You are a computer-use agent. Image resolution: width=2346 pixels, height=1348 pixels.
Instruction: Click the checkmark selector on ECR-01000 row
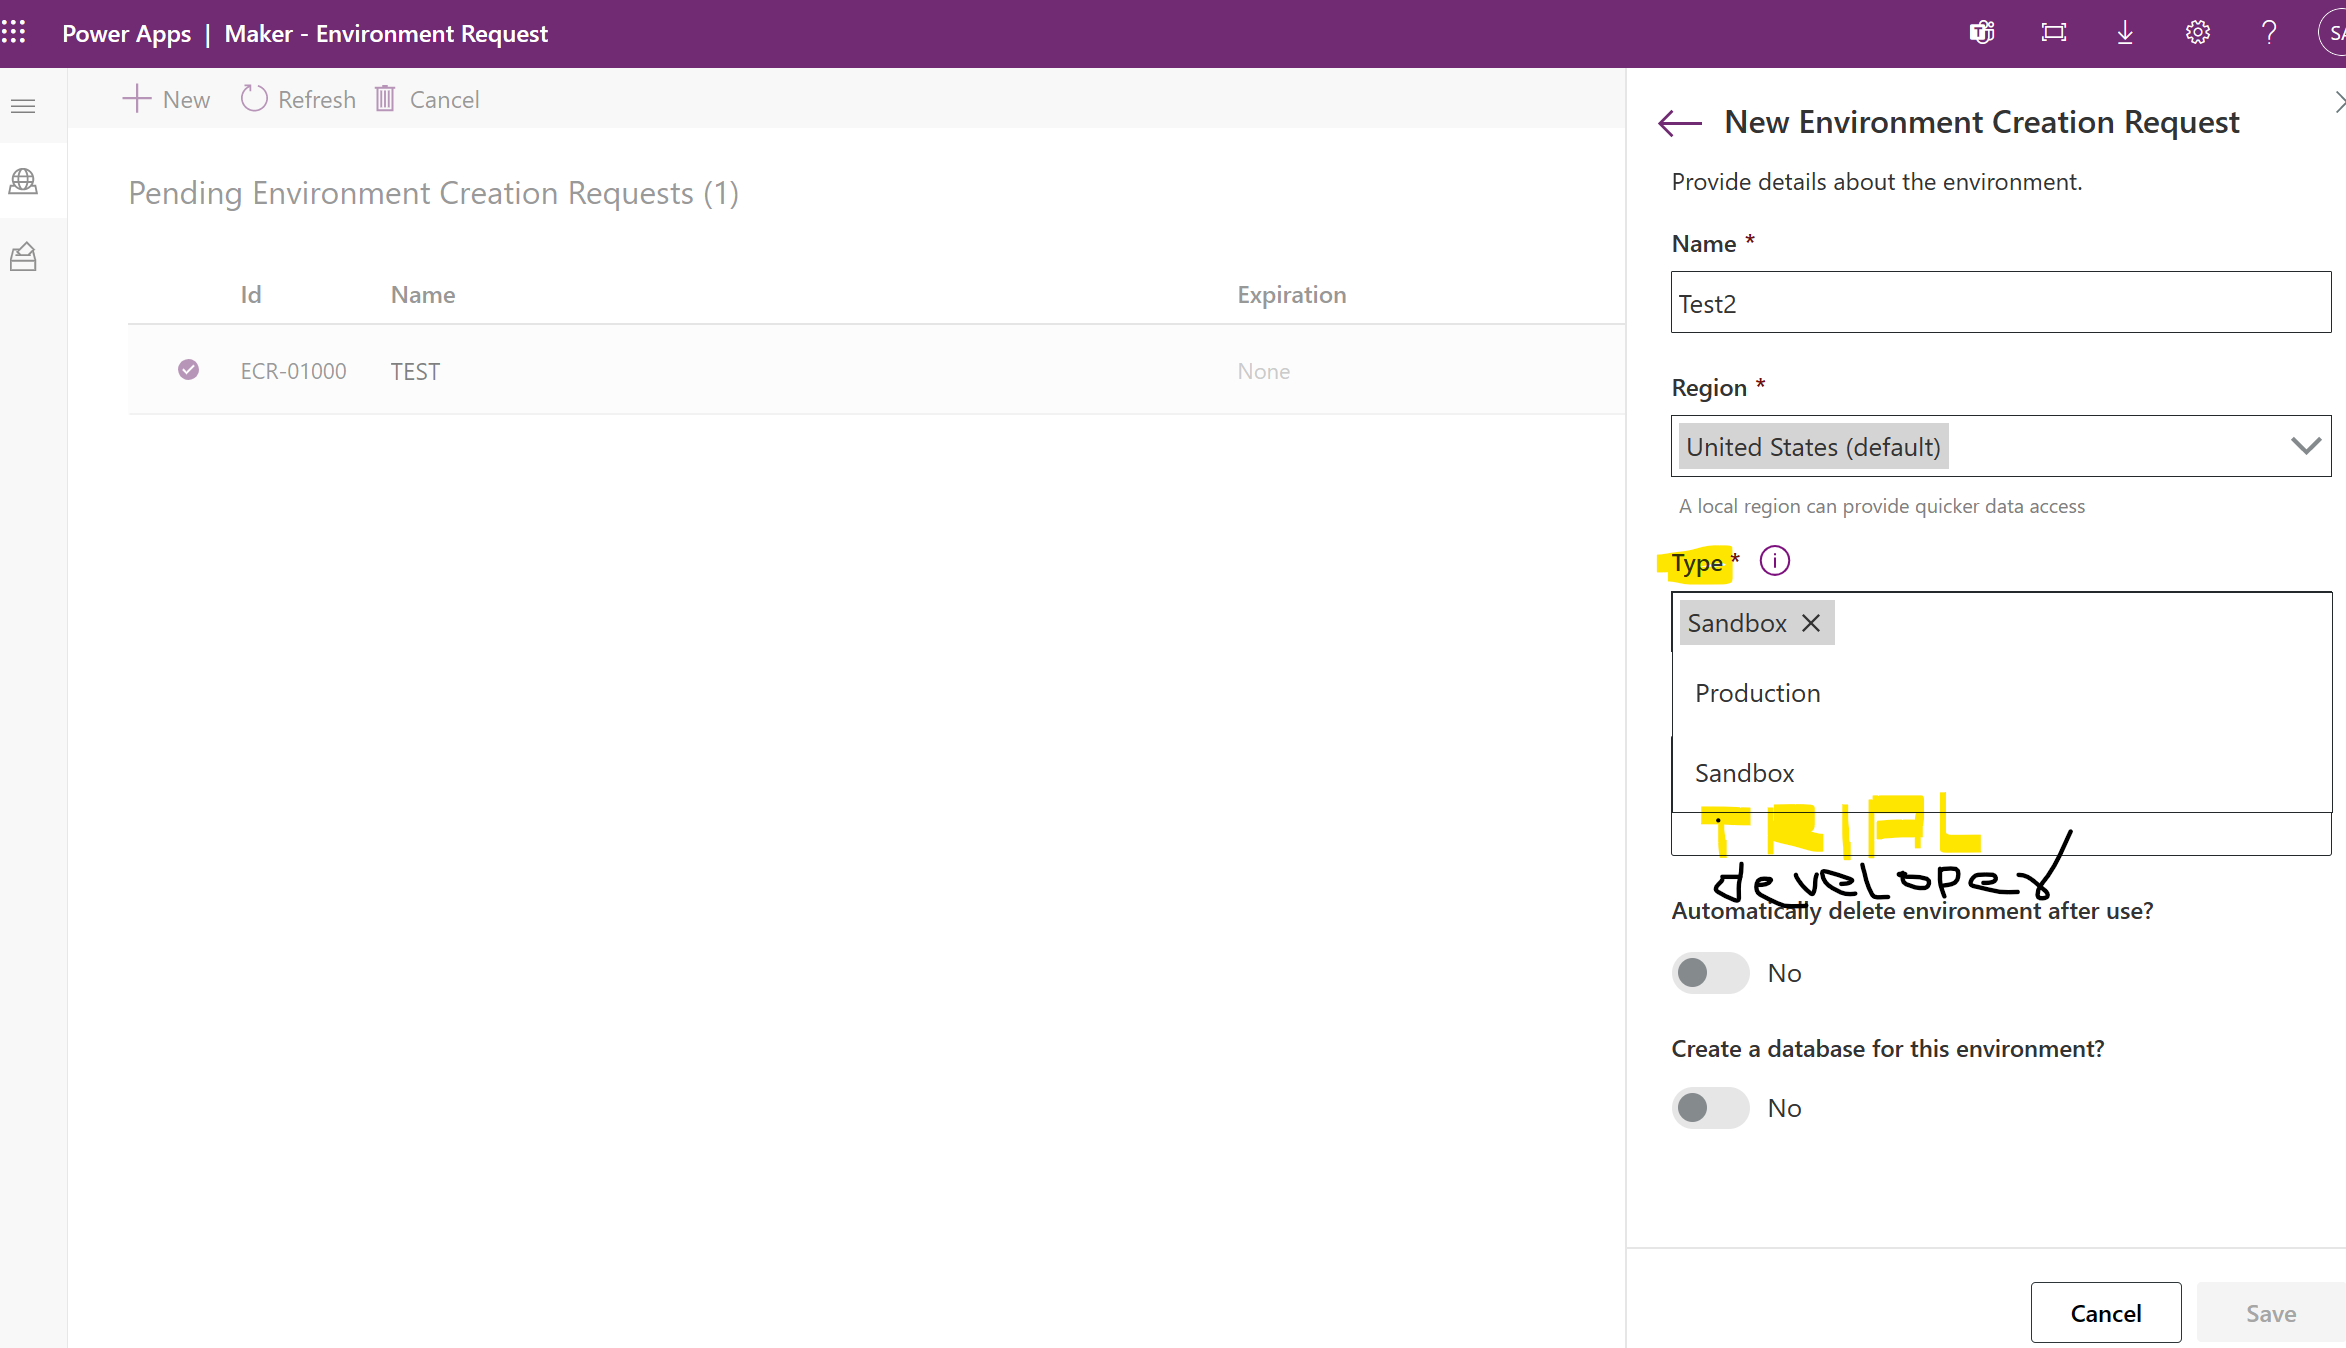tap(188, 369)
